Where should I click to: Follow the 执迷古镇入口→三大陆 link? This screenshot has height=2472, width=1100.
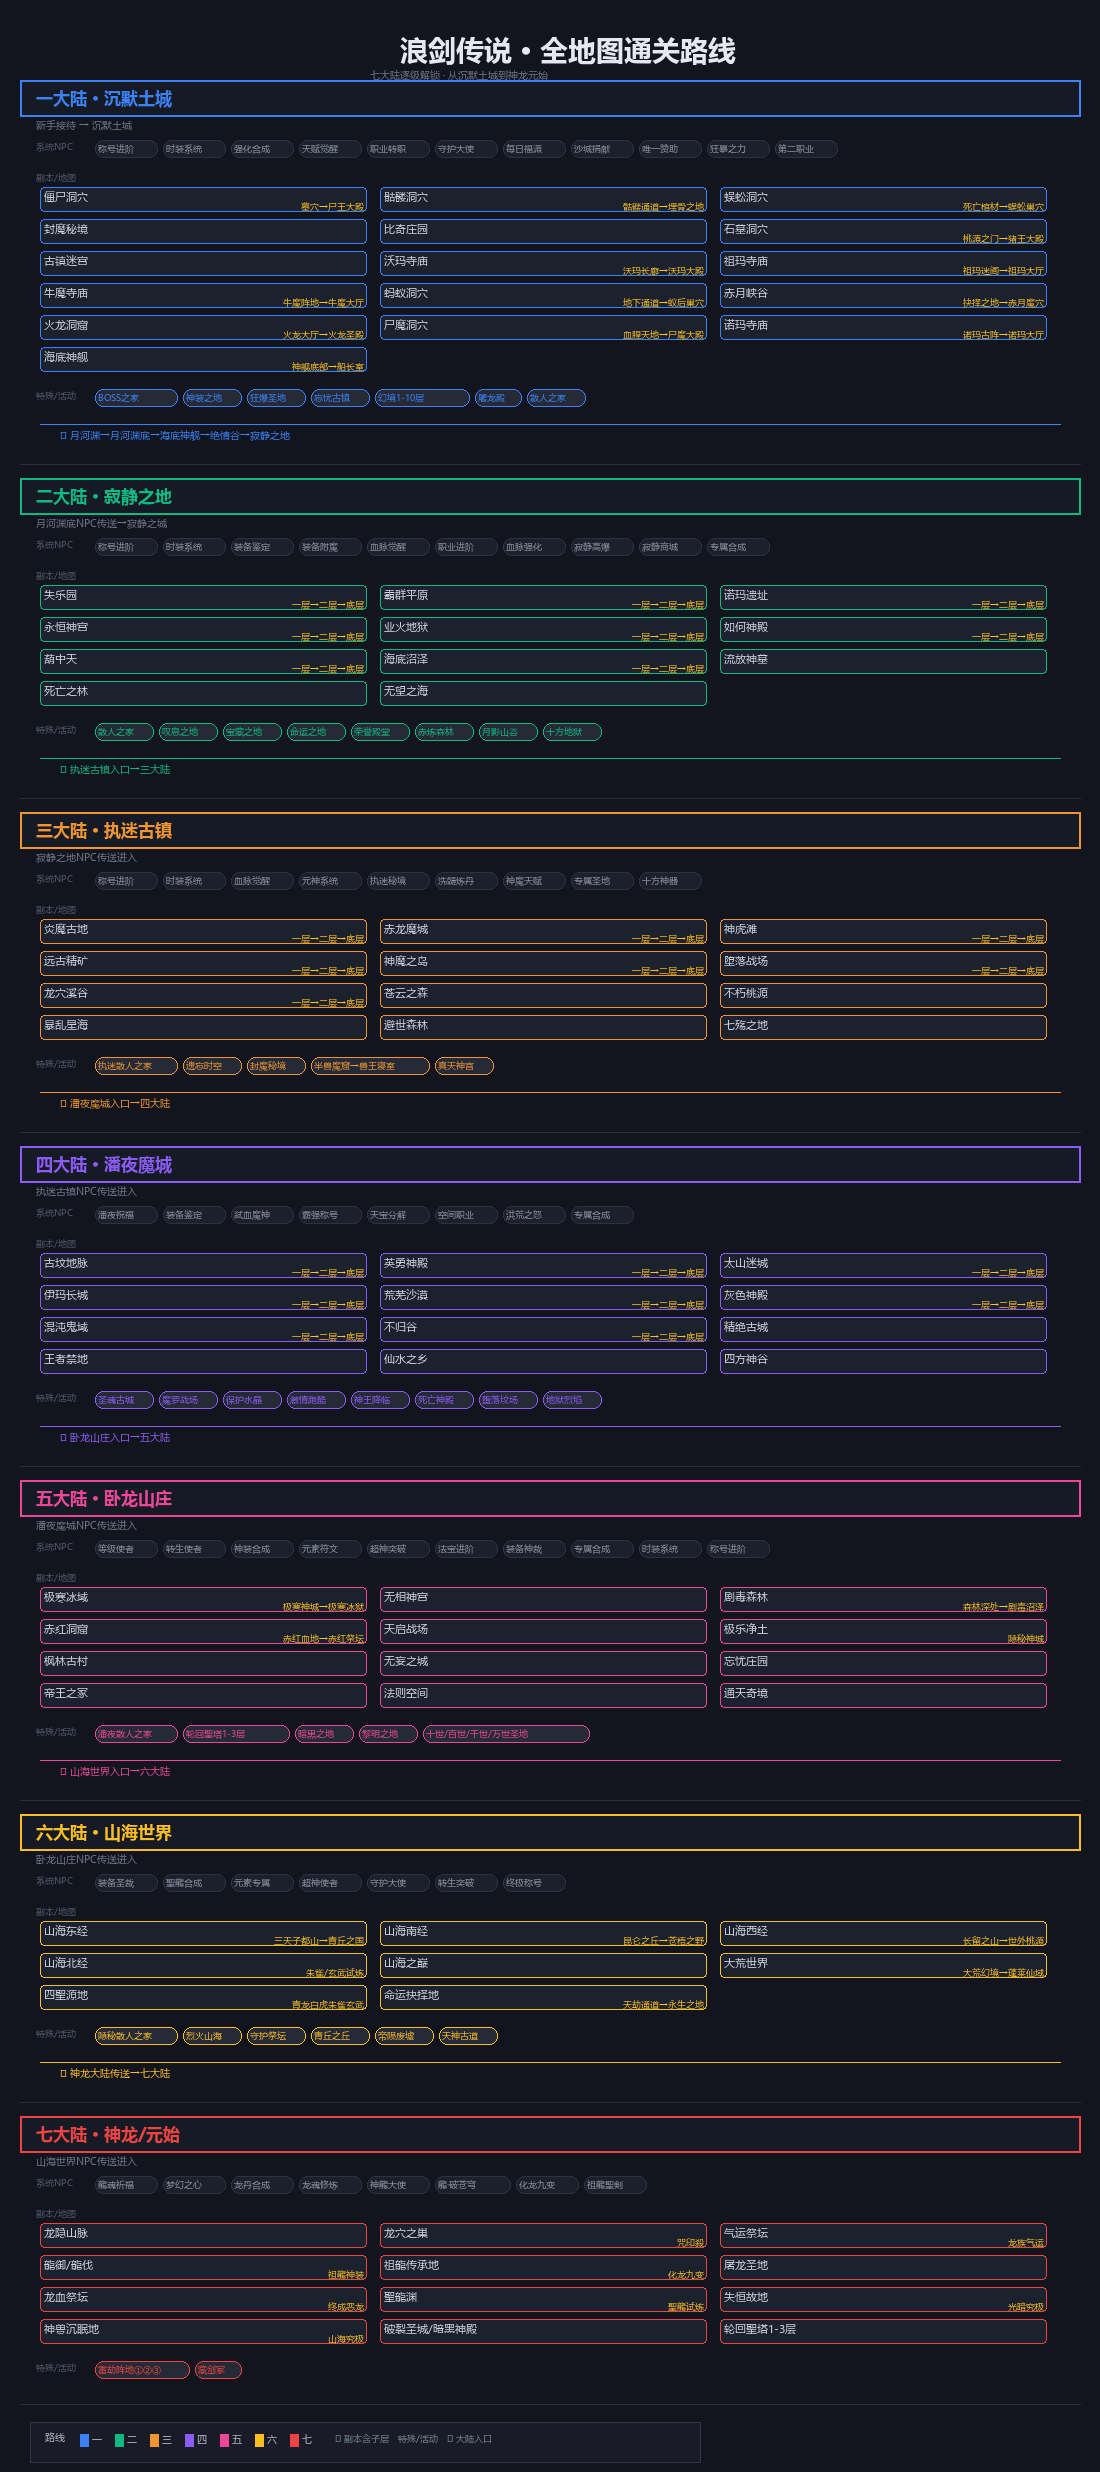tap(115, 770)
